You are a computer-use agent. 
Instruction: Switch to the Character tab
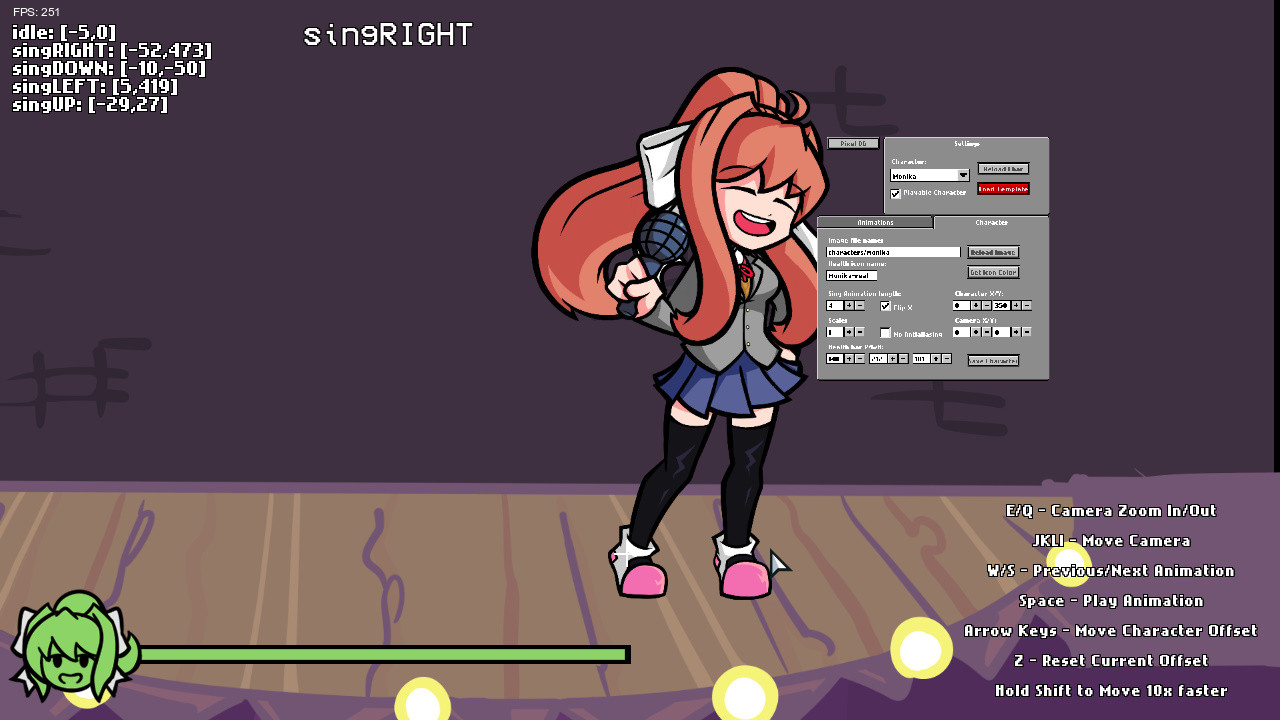coord(990,222)
